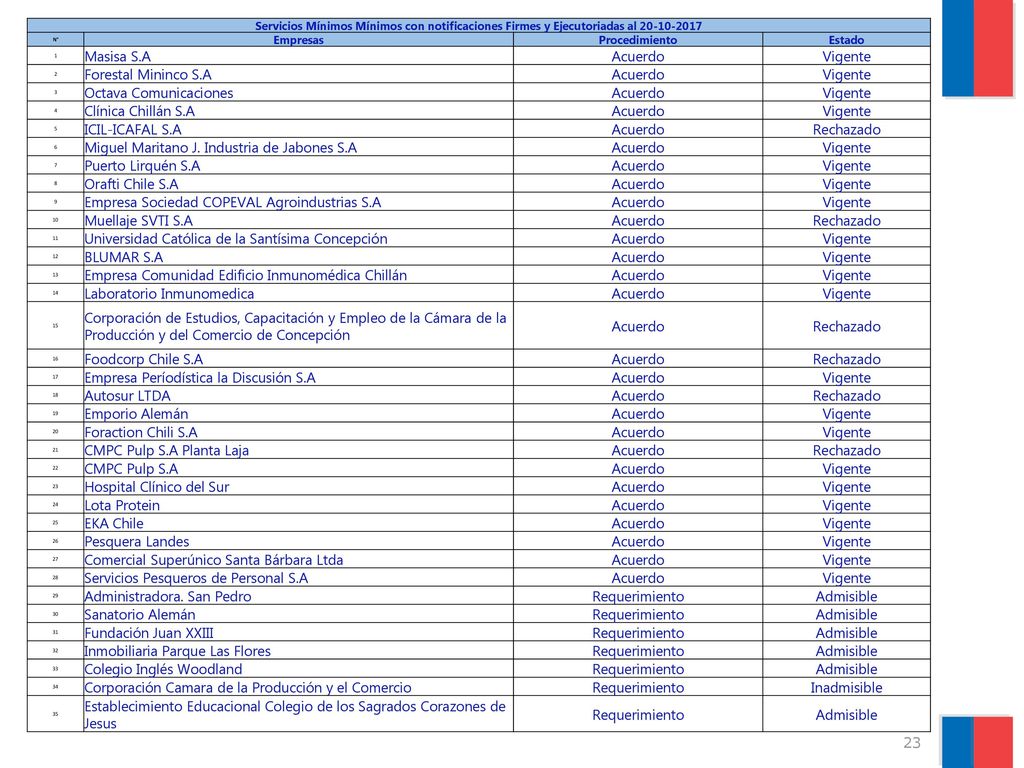The height and width of the screenshot is (768, 1024).
Task: Click the page number 23
Action: pos(912,743)
